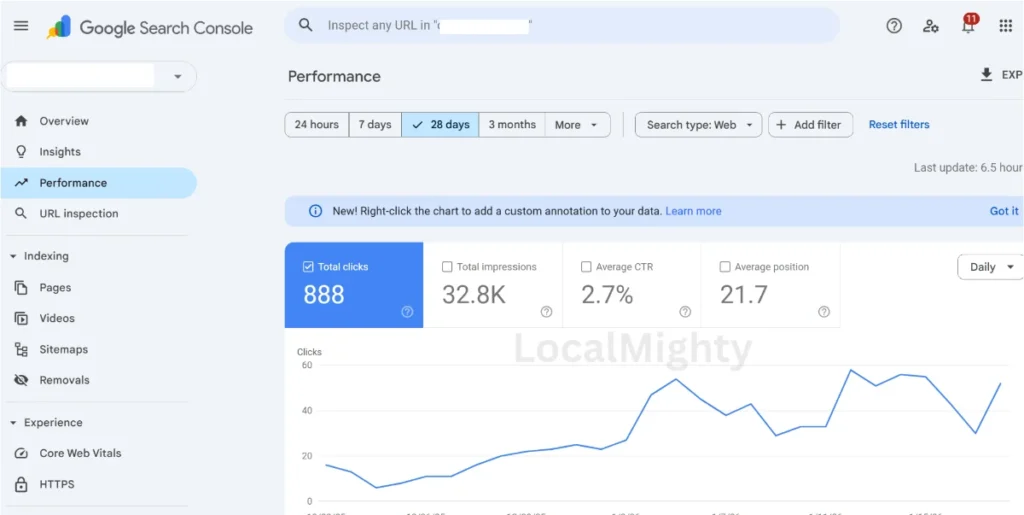This screenshot has height=515, width=1024.
Task: Click info icon in annotation banner
Action: (315, 211)
